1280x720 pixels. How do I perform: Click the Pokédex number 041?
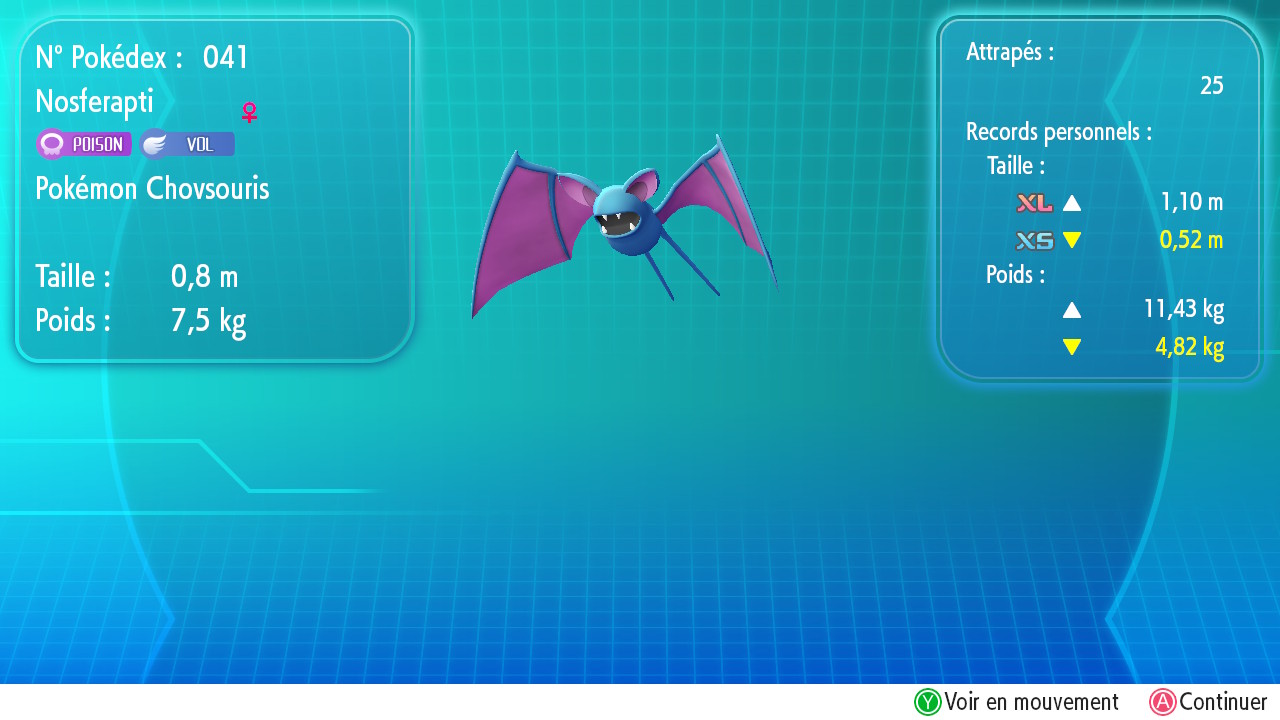(226, 58)
